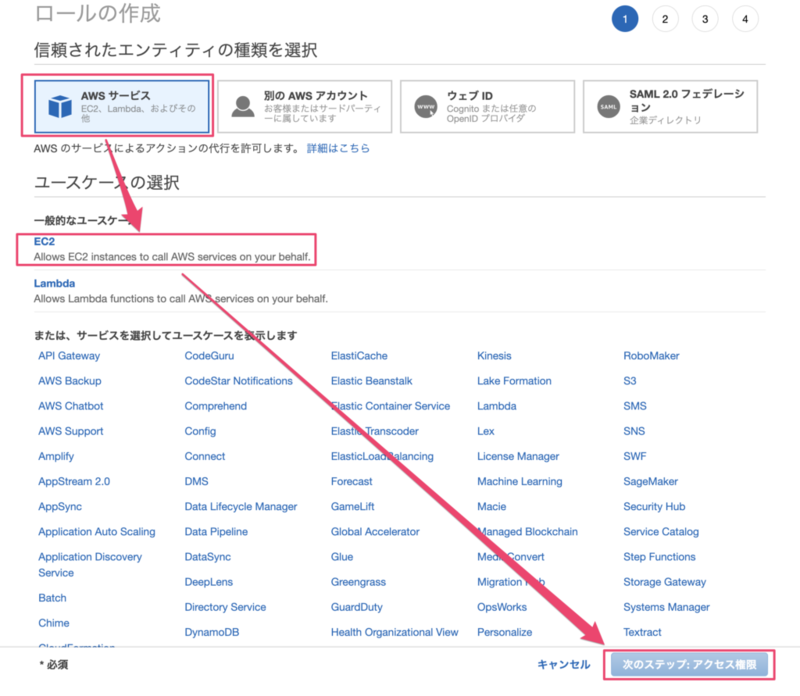The image size is (800, 696).
Task: Select the Data Pipeline service
Action: 216,532
